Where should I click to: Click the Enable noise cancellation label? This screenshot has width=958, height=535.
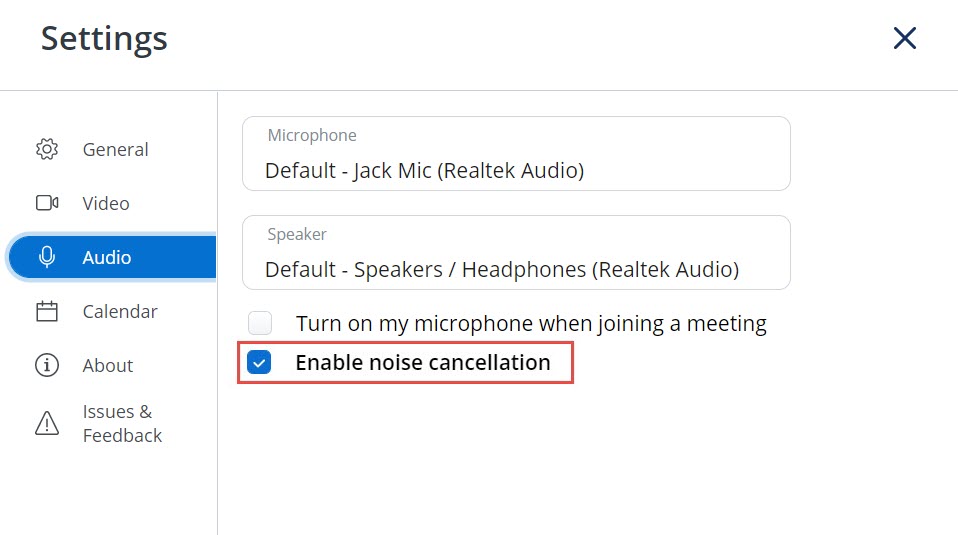pos(423,362)
